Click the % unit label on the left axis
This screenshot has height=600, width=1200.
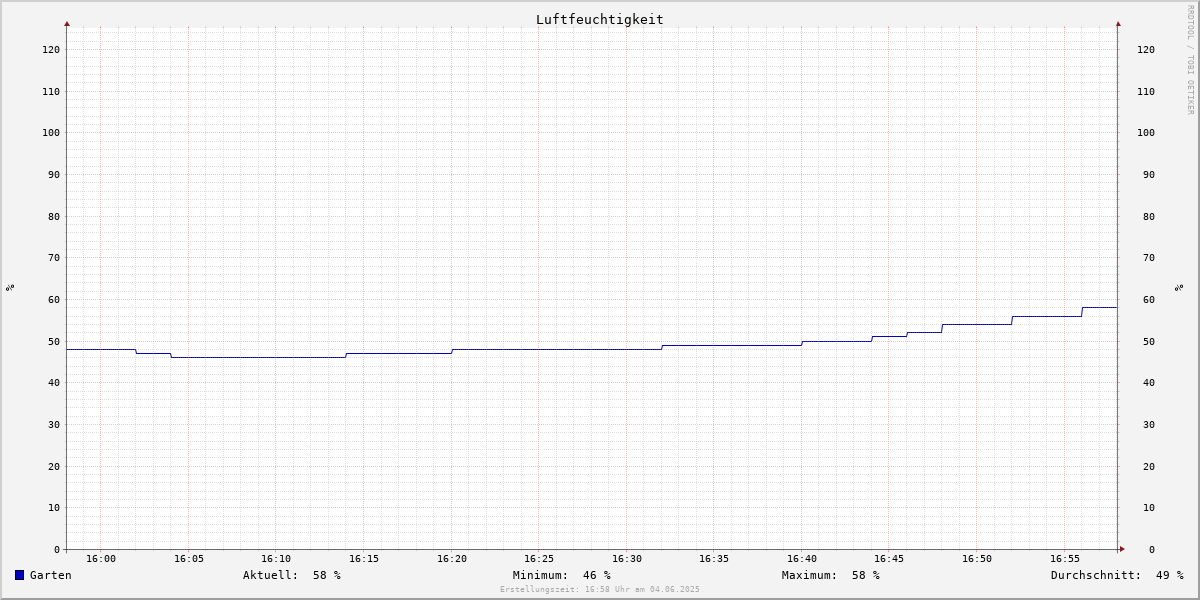coord(10,287)
